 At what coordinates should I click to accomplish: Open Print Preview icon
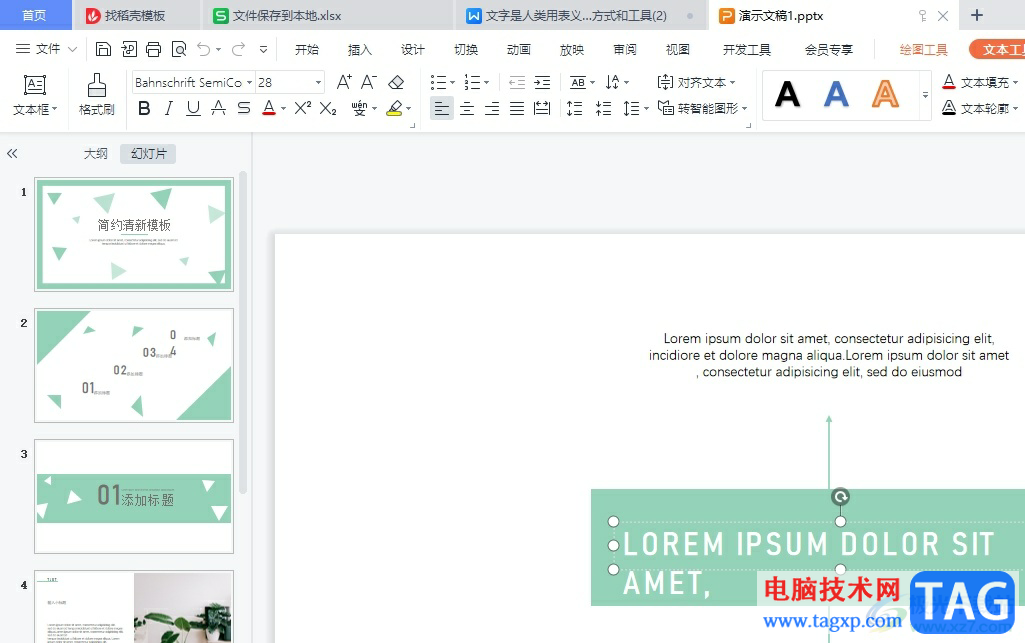click(179, 49)
